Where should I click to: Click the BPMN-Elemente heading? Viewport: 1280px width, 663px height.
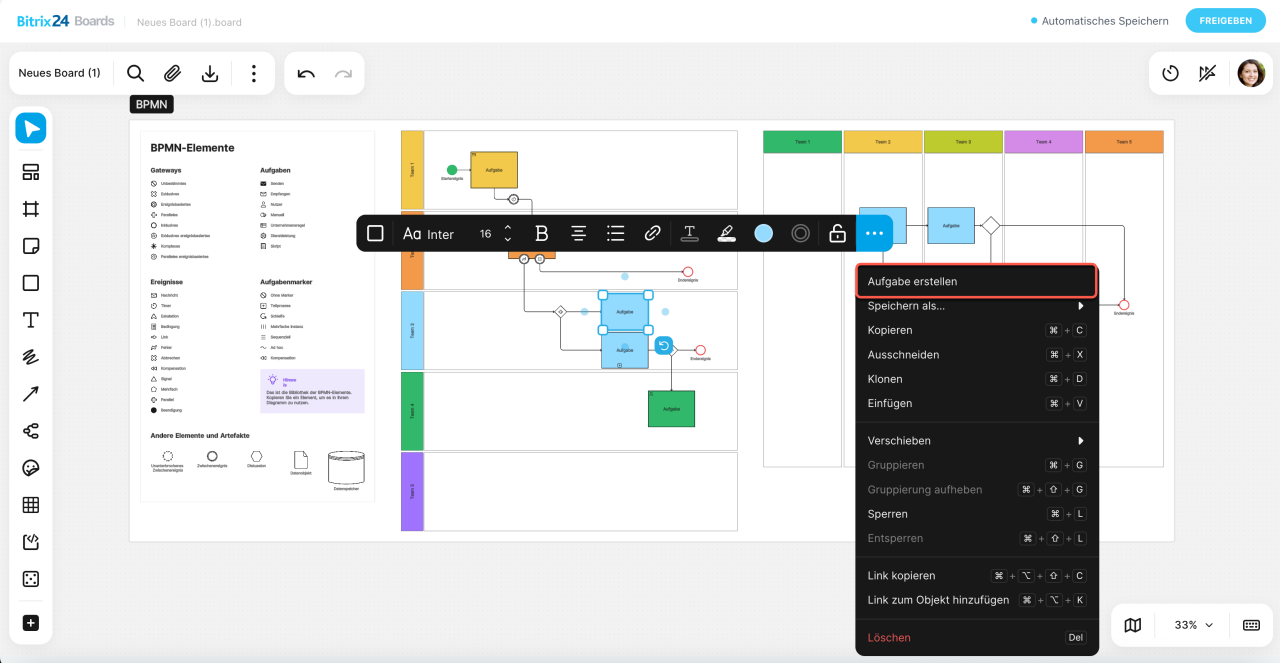click(x=192, y=148)
